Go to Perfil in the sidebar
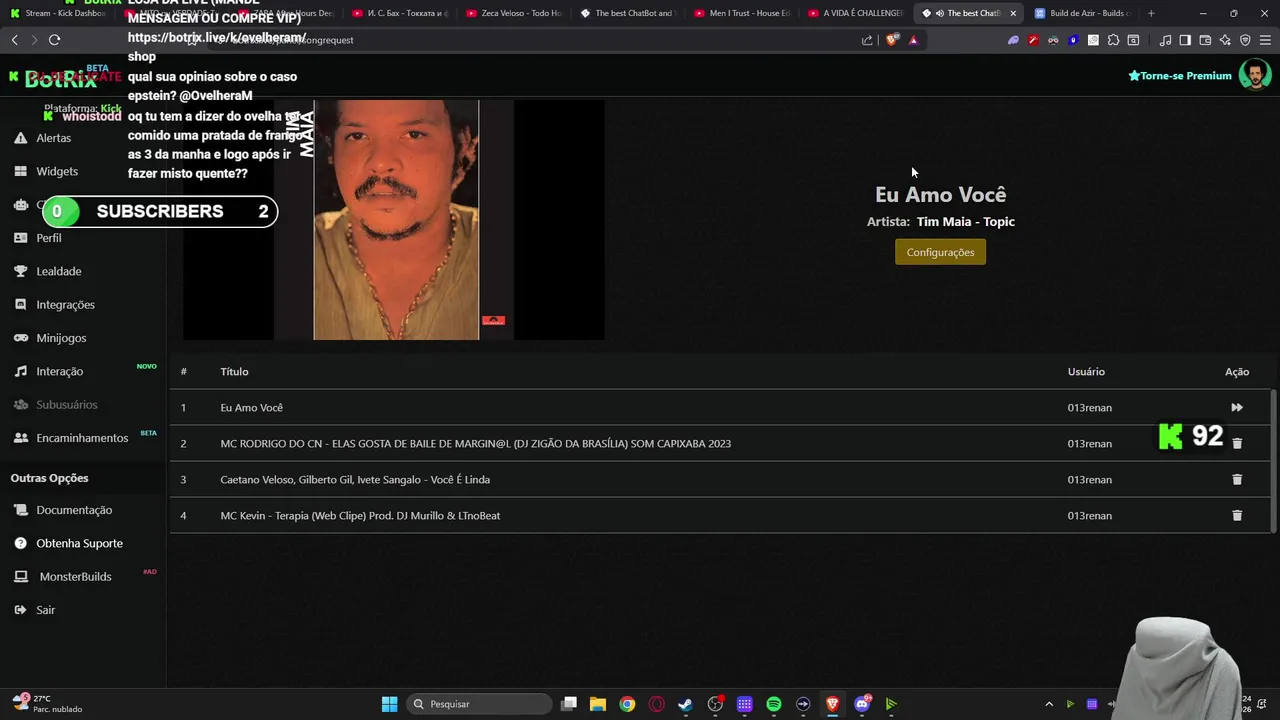Screen dimensions: 1280x720 pyautogui.click(x=49, y=238)
